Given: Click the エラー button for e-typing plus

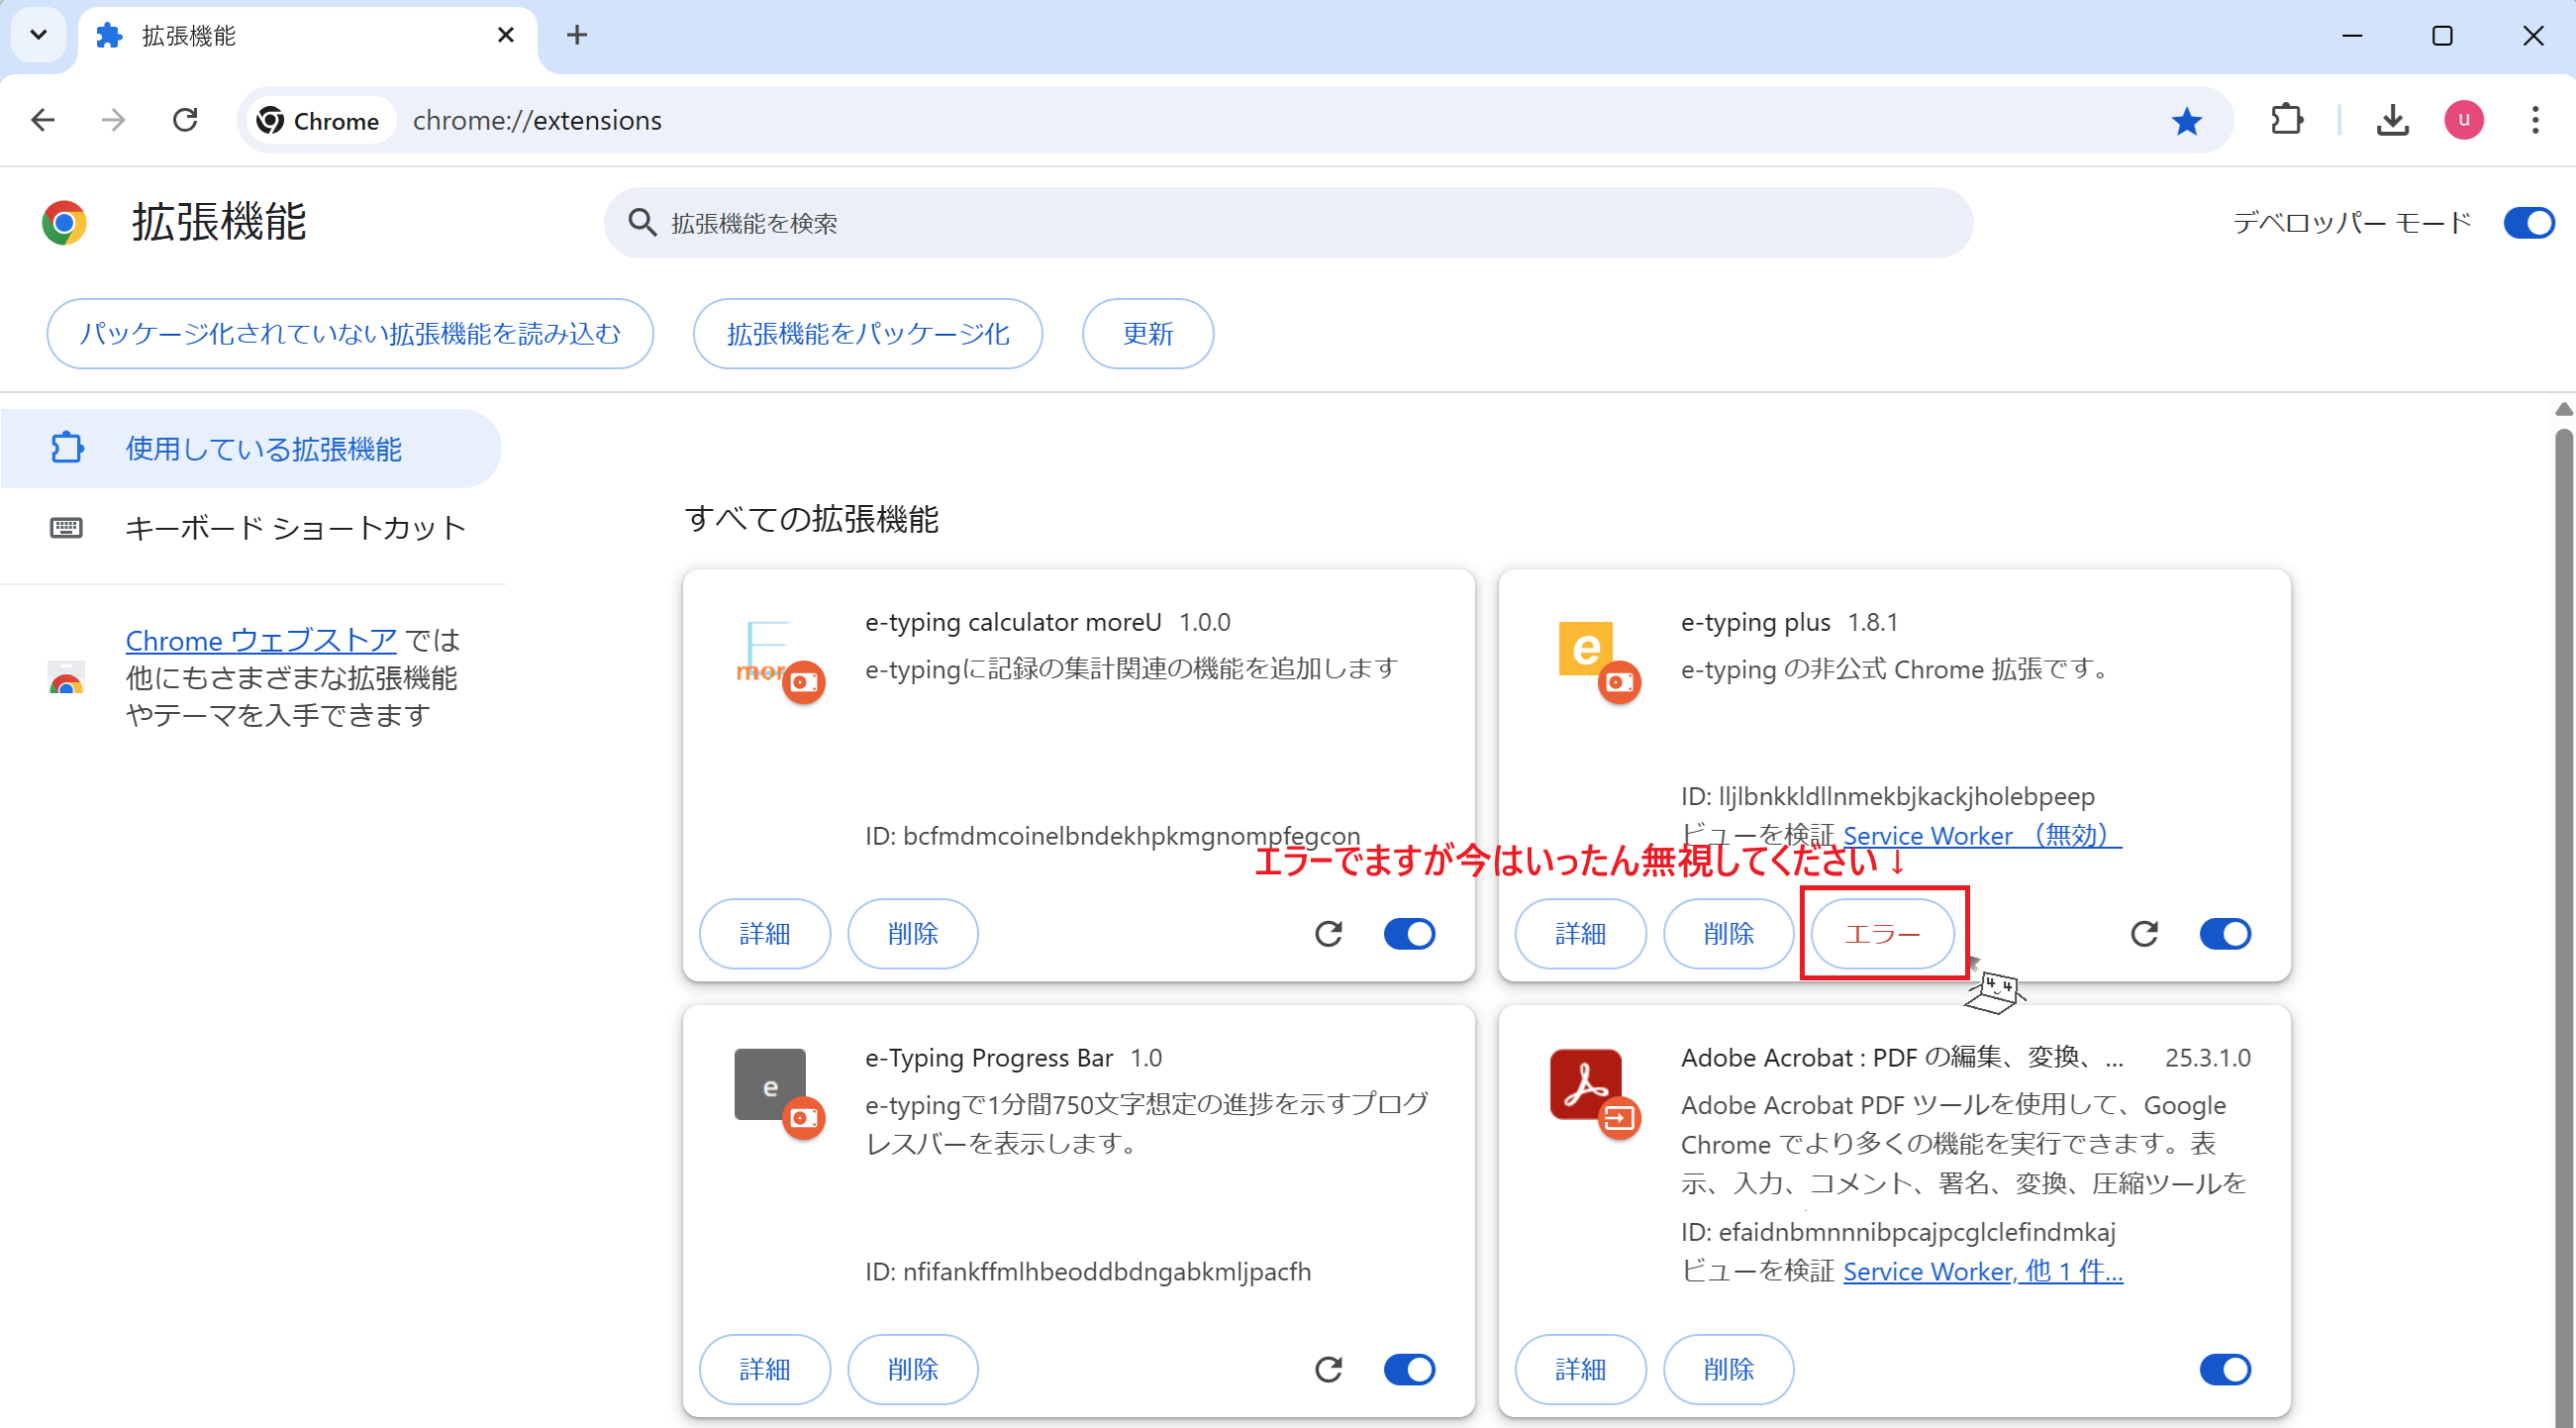Looking at the screenshot, I should pos(1882,933).
